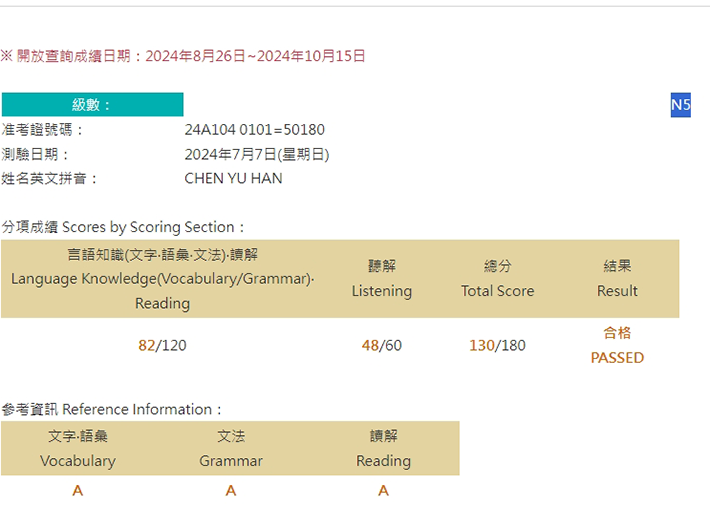Click the Total Score column header
710x528 pixels.
[498, 278]
